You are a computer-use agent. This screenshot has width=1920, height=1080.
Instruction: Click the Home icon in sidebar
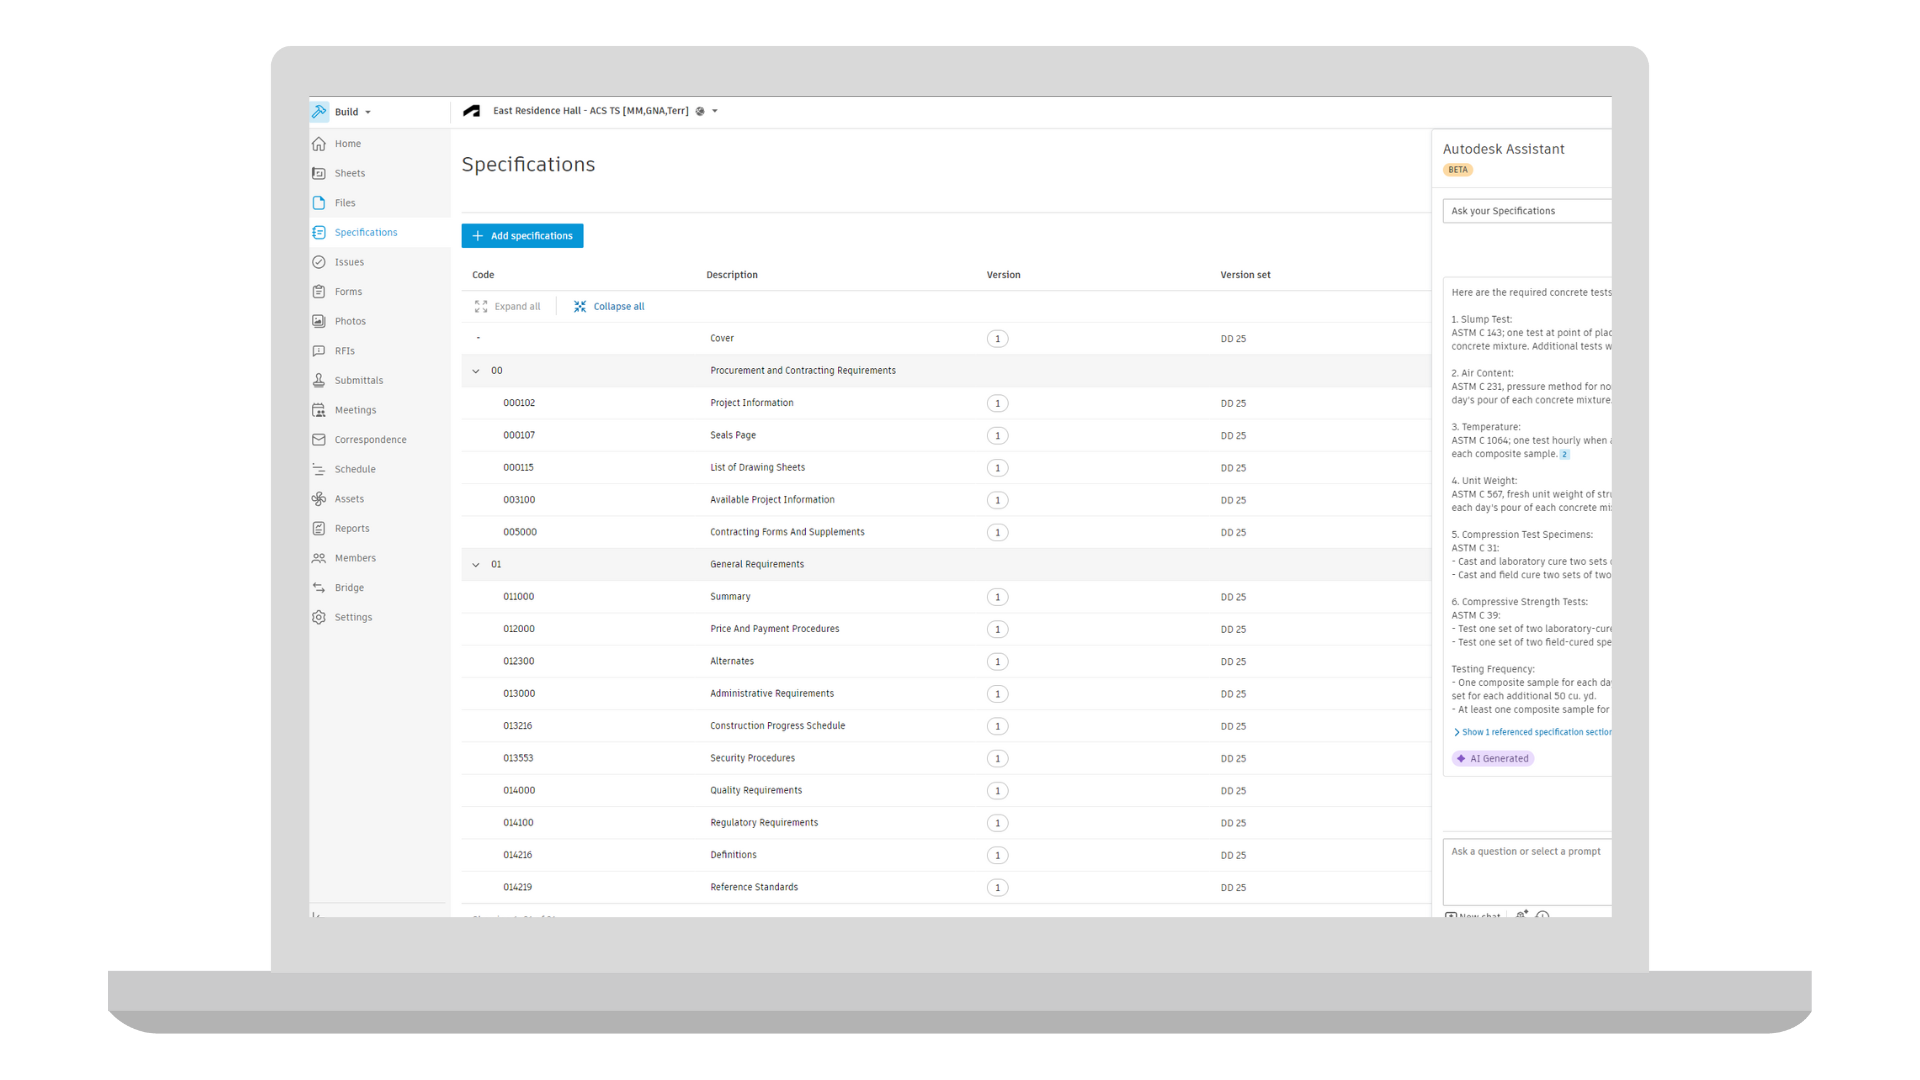point(319,144)
